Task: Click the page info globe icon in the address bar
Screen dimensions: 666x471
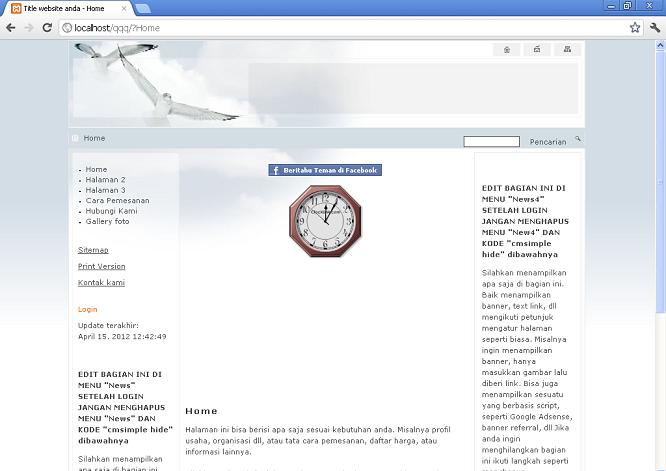Action: click(67, 28)
